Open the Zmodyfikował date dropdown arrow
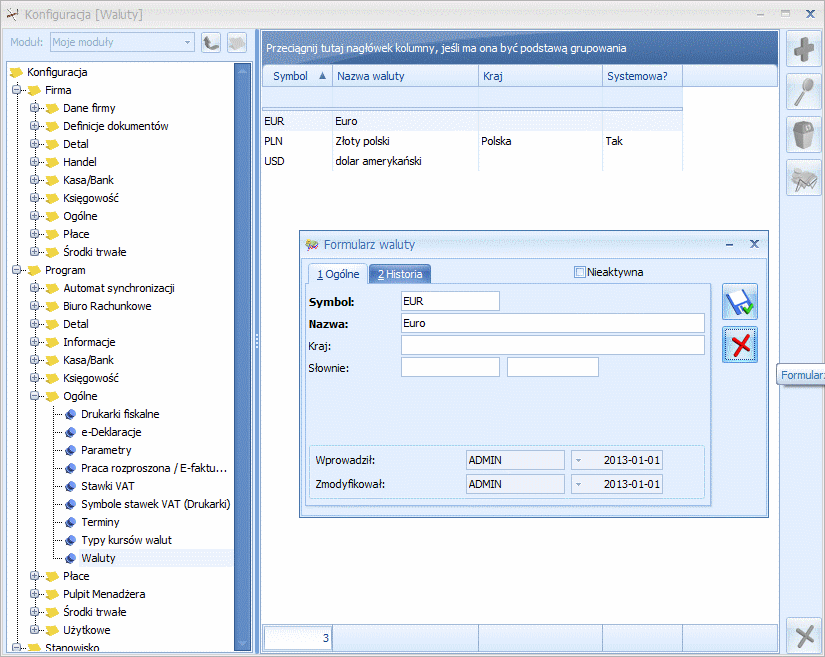 pos(578,484)
